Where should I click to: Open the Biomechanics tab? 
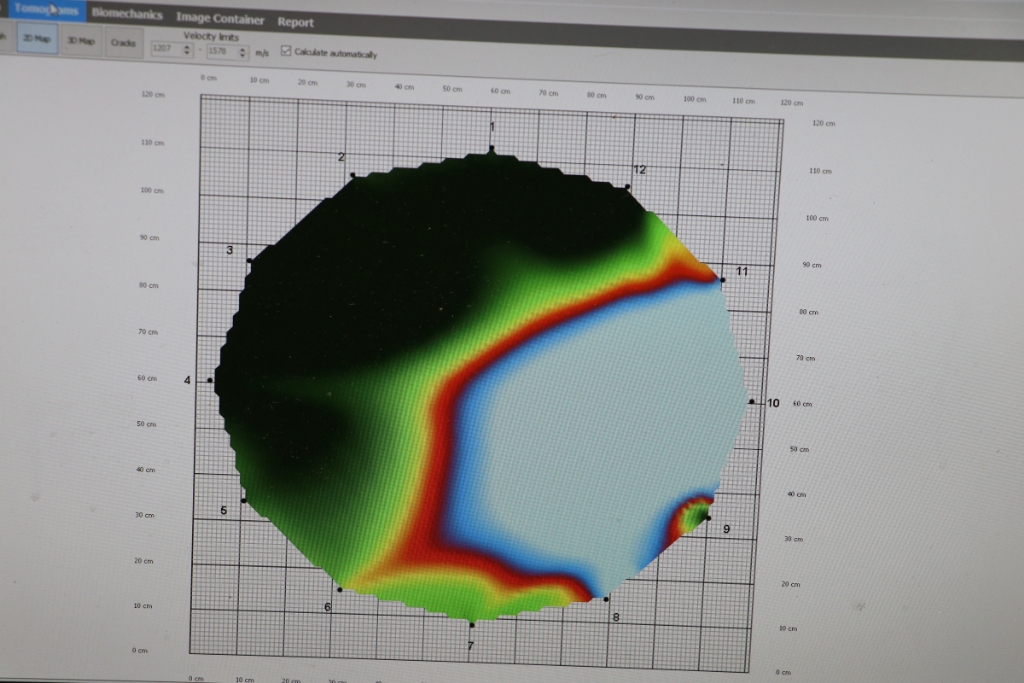tap(127, 14)
